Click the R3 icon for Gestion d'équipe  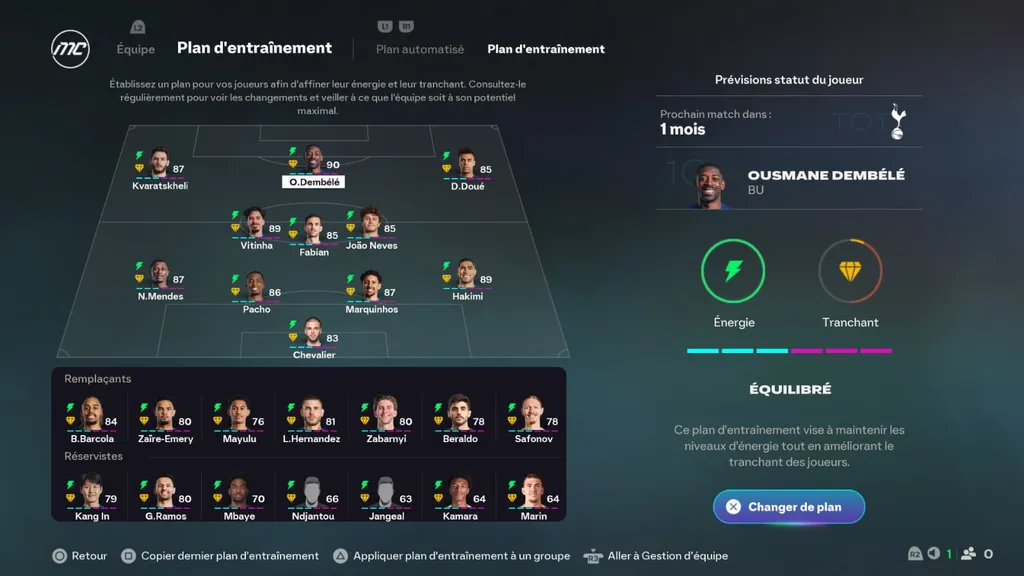[593, 556]
